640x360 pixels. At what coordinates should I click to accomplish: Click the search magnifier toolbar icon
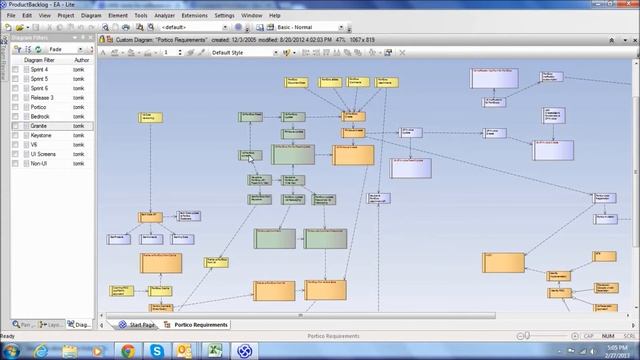[151, 27]
